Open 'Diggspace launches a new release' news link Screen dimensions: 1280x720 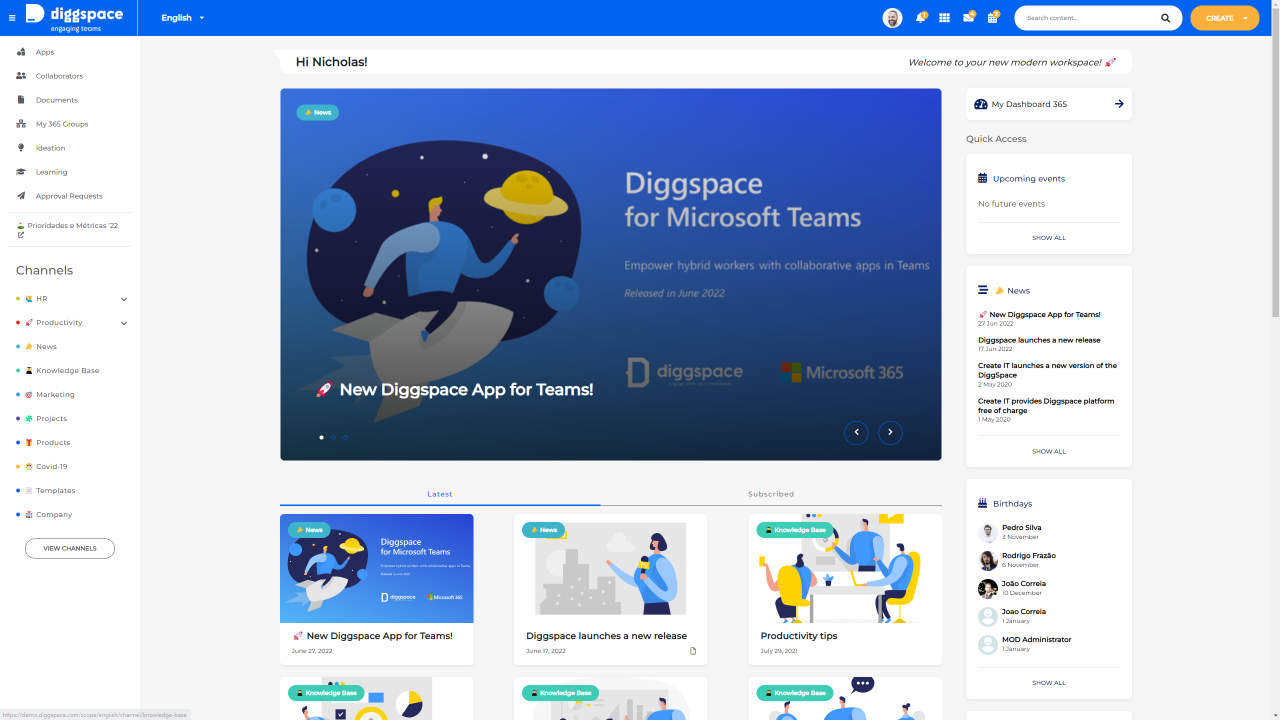(1039, 340)
